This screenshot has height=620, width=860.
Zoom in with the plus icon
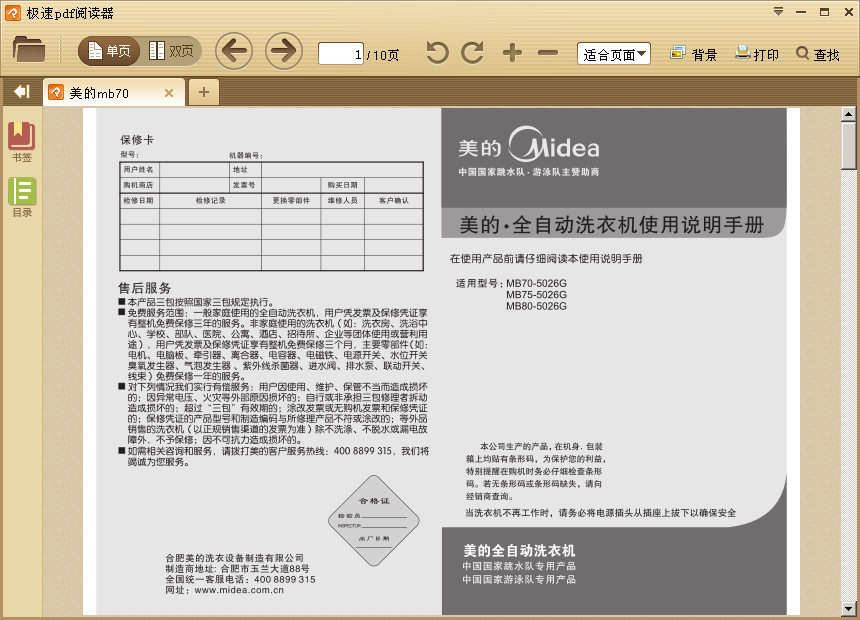[x=512, y=53]
